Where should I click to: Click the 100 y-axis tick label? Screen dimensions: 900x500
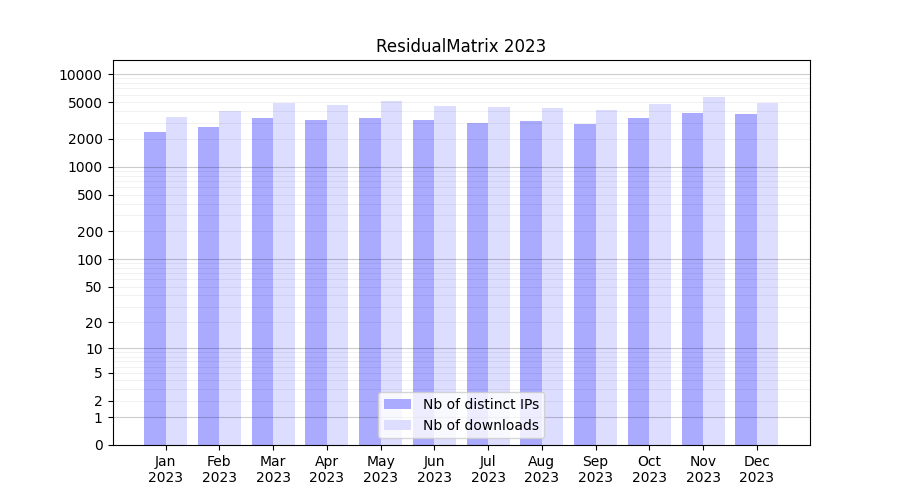click(x=90, y=260)
